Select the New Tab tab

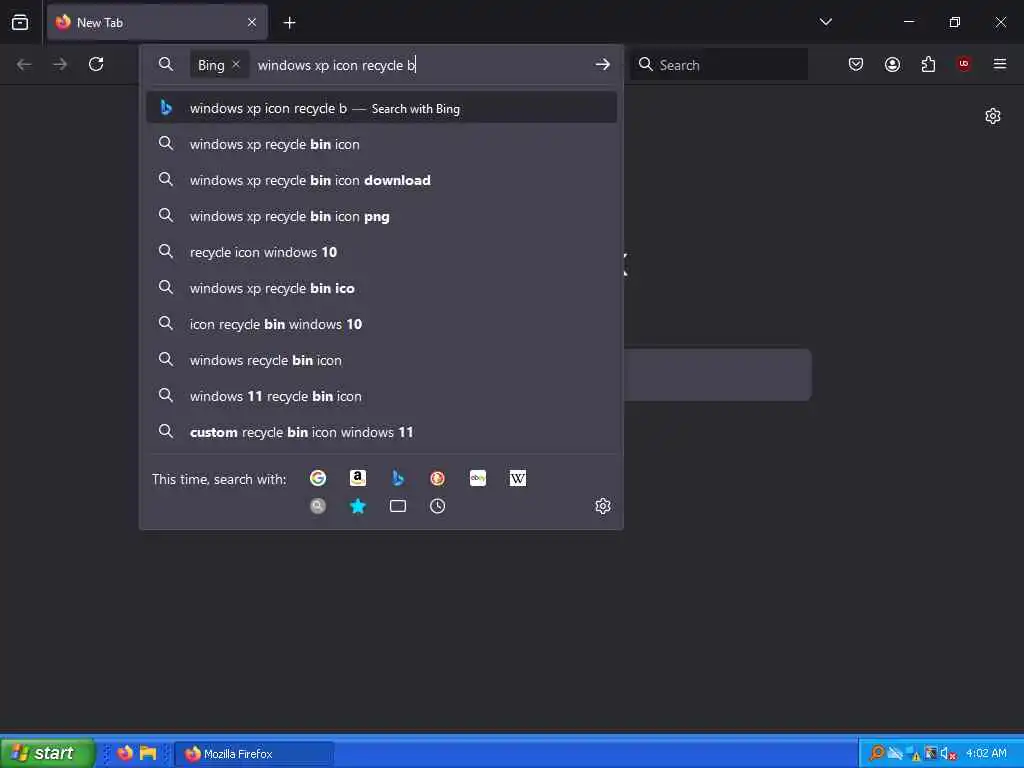pyautogui.click(x=157, y=22)
